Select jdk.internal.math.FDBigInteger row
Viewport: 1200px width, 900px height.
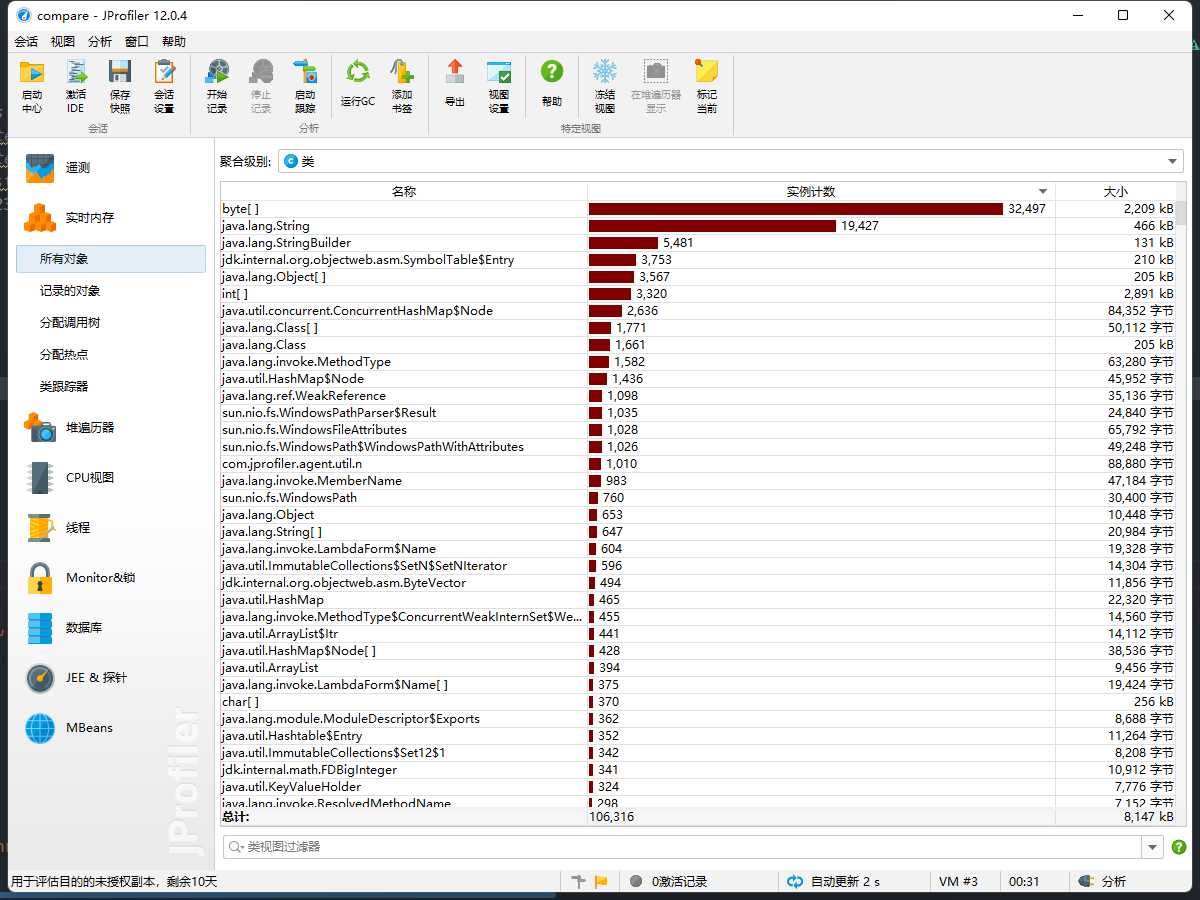click(698, 770)
